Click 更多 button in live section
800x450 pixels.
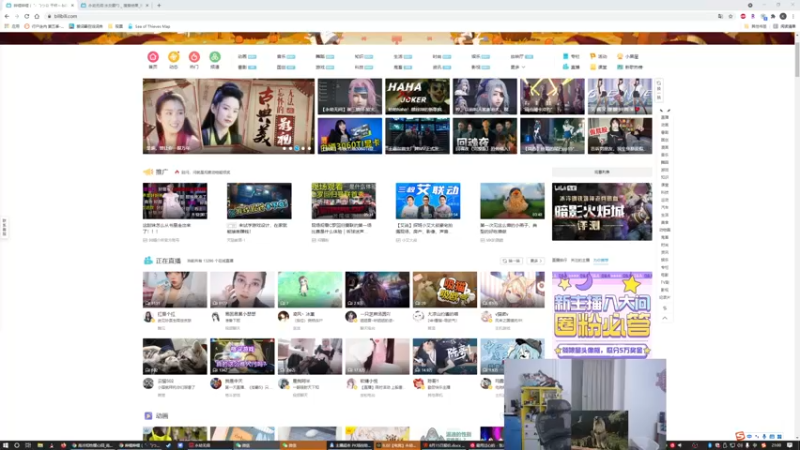pos(535,261)
